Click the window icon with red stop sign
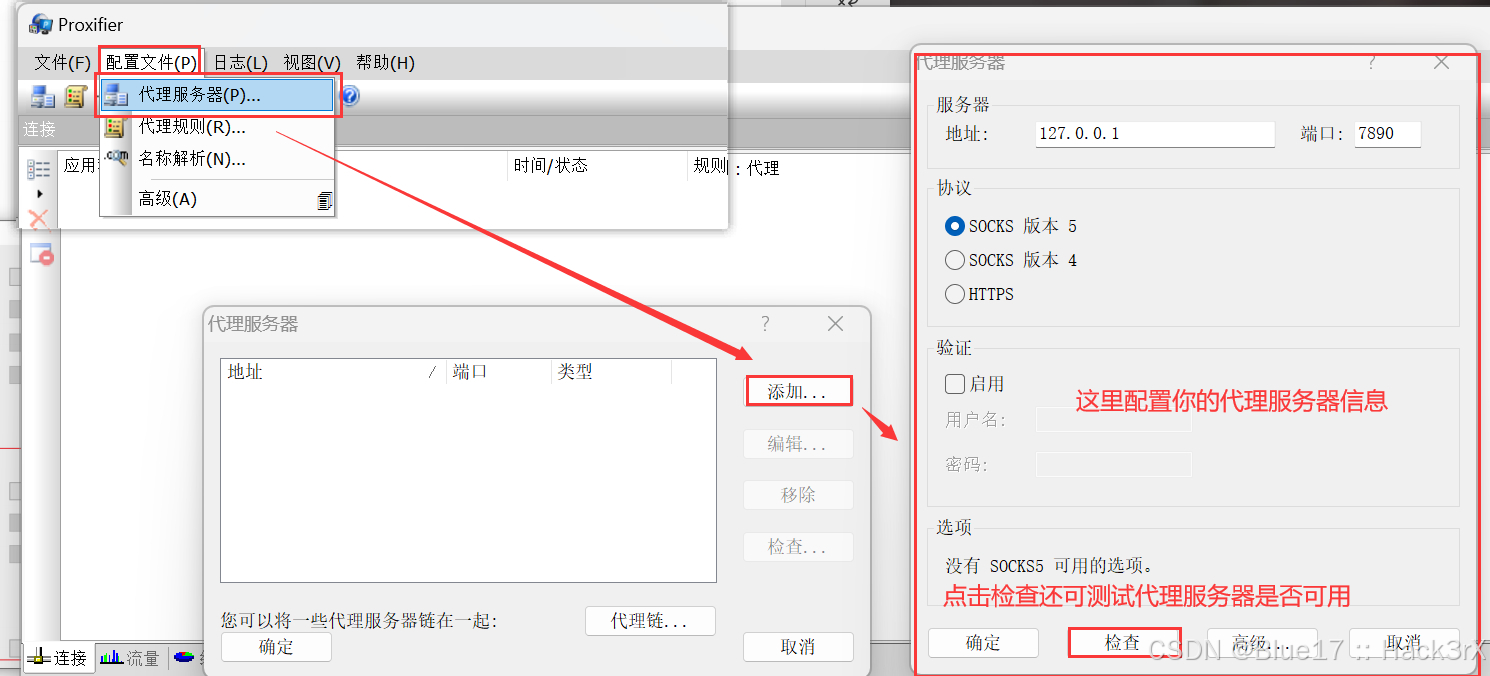 pos(41,254)
